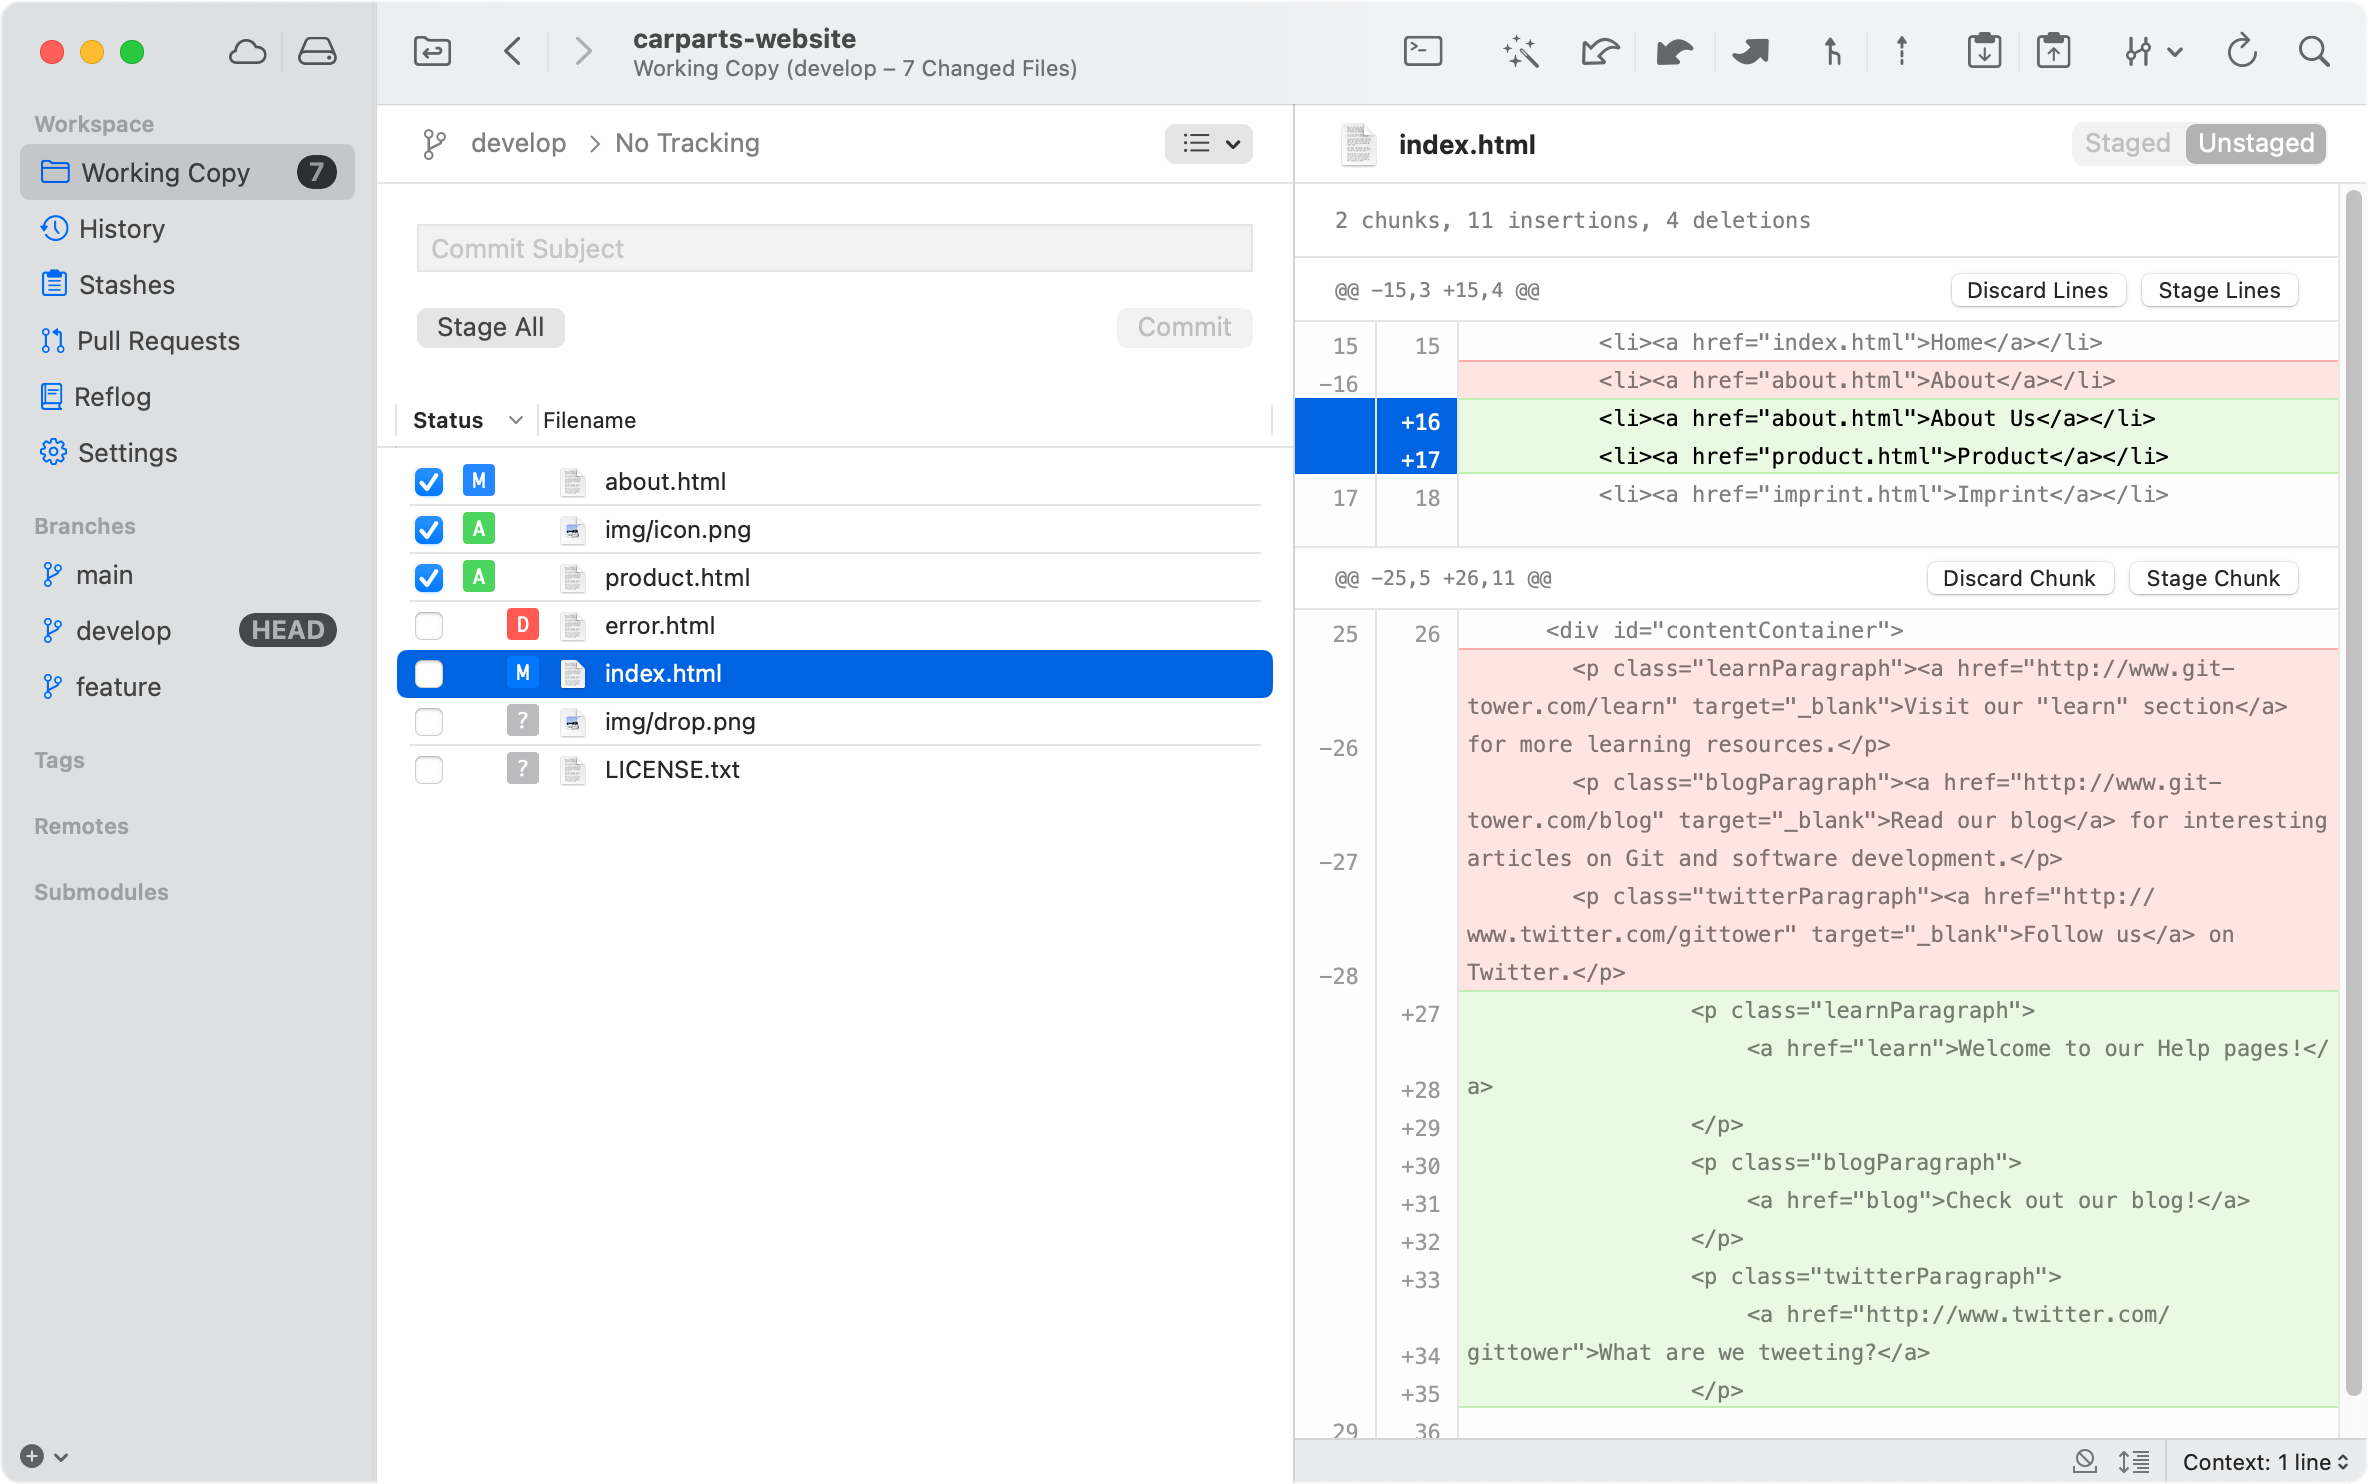Open the cloud services view icon
Screen dimensions: 2368x1484
pyautogui.click(x=247, y=51)
